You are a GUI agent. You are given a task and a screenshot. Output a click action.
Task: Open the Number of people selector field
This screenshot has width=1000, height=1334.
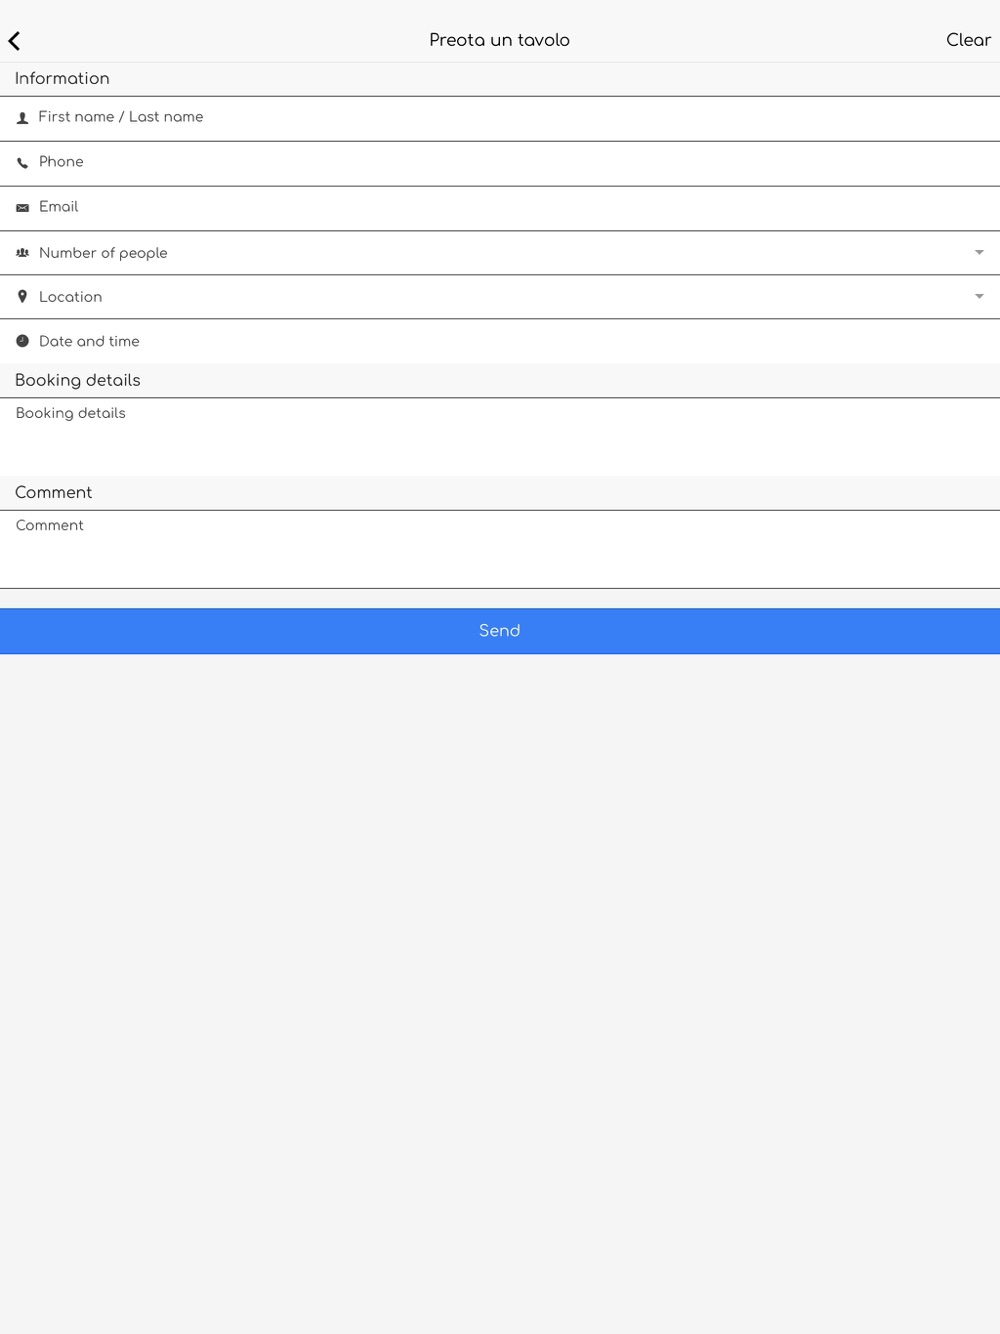(500, 253)
